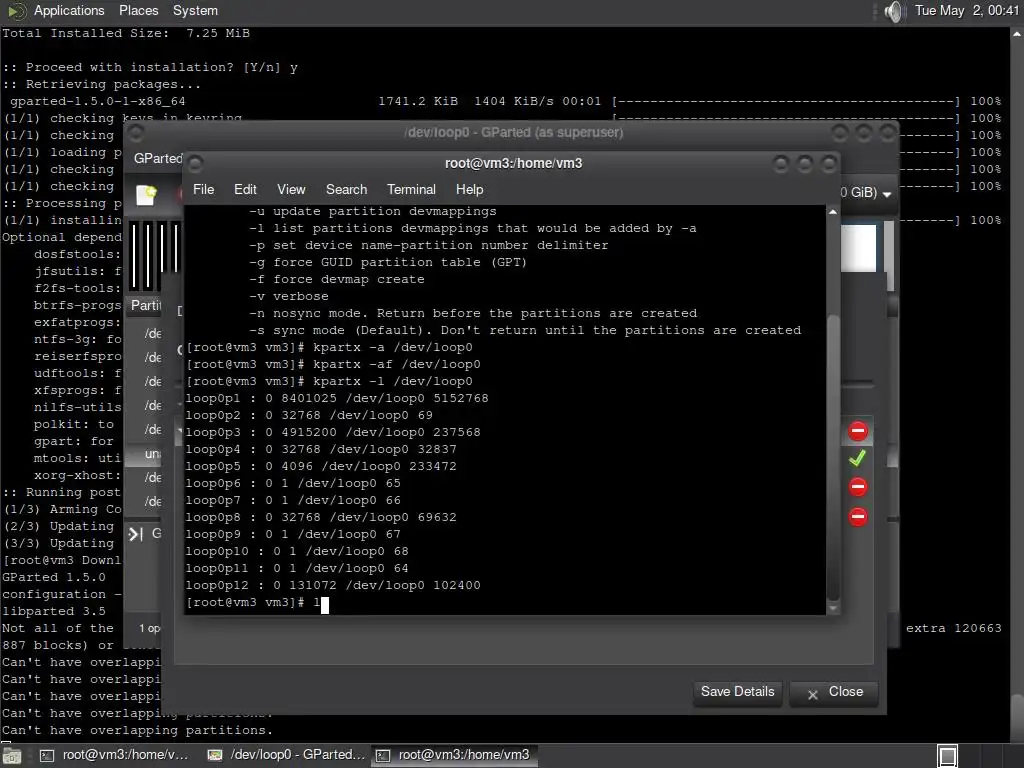
Task: Click 'GParted 1.5.0' line in background terminal
Action: [54, 577]
